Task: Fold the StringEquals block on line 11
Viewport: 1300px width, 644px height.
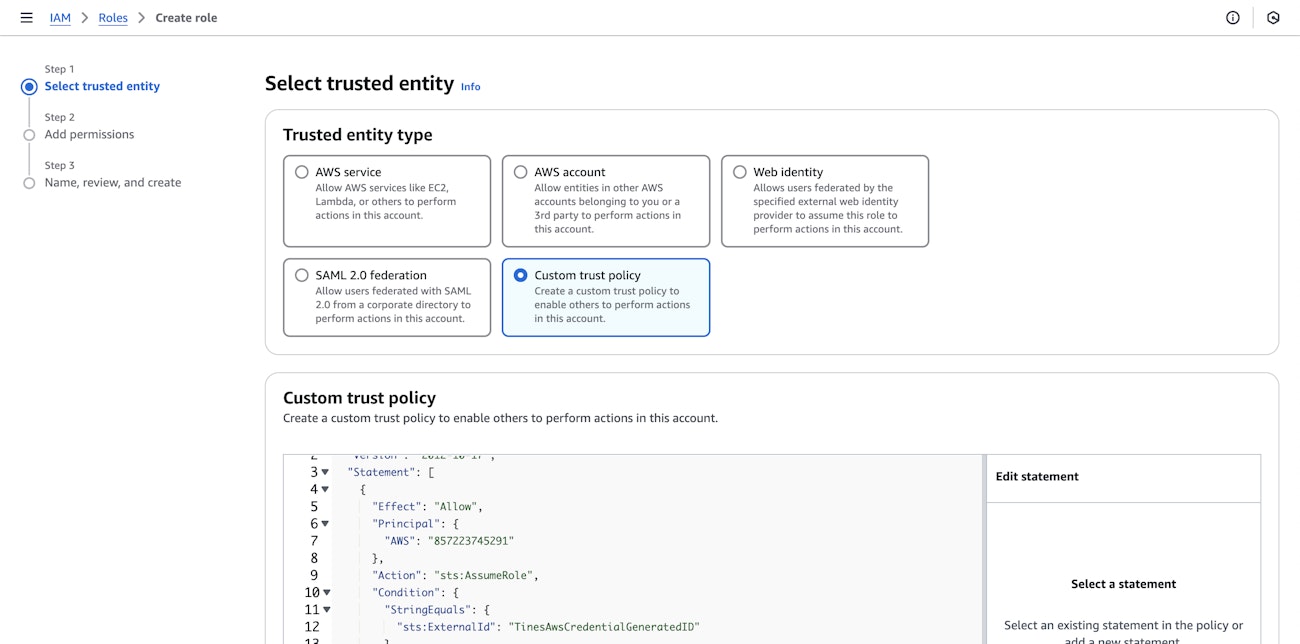Action: point(325,610)
